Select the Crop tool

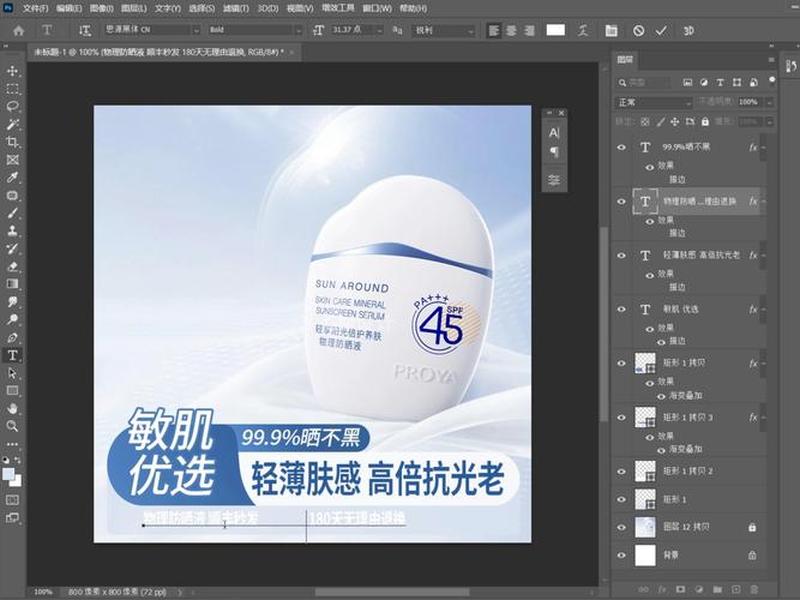(12, 142)
